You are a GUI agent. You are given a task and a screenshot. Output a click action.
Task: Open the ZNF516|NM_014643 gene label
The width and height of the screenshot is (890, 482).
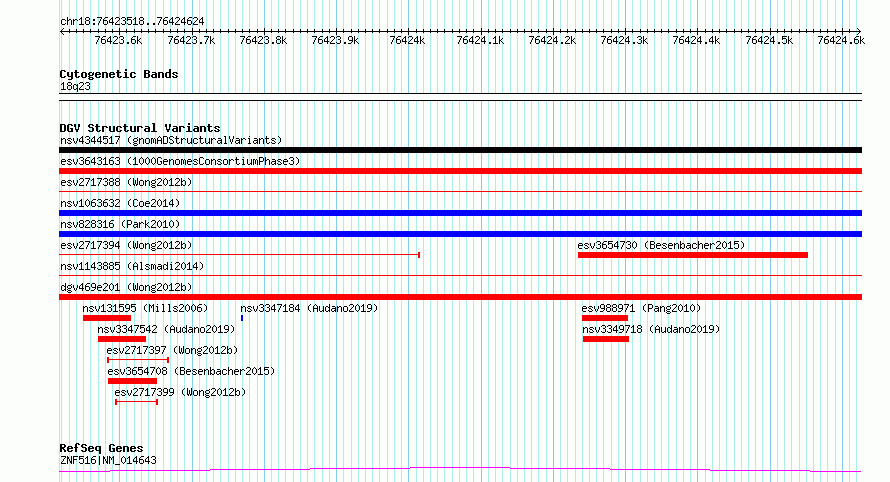pos(108,460)
